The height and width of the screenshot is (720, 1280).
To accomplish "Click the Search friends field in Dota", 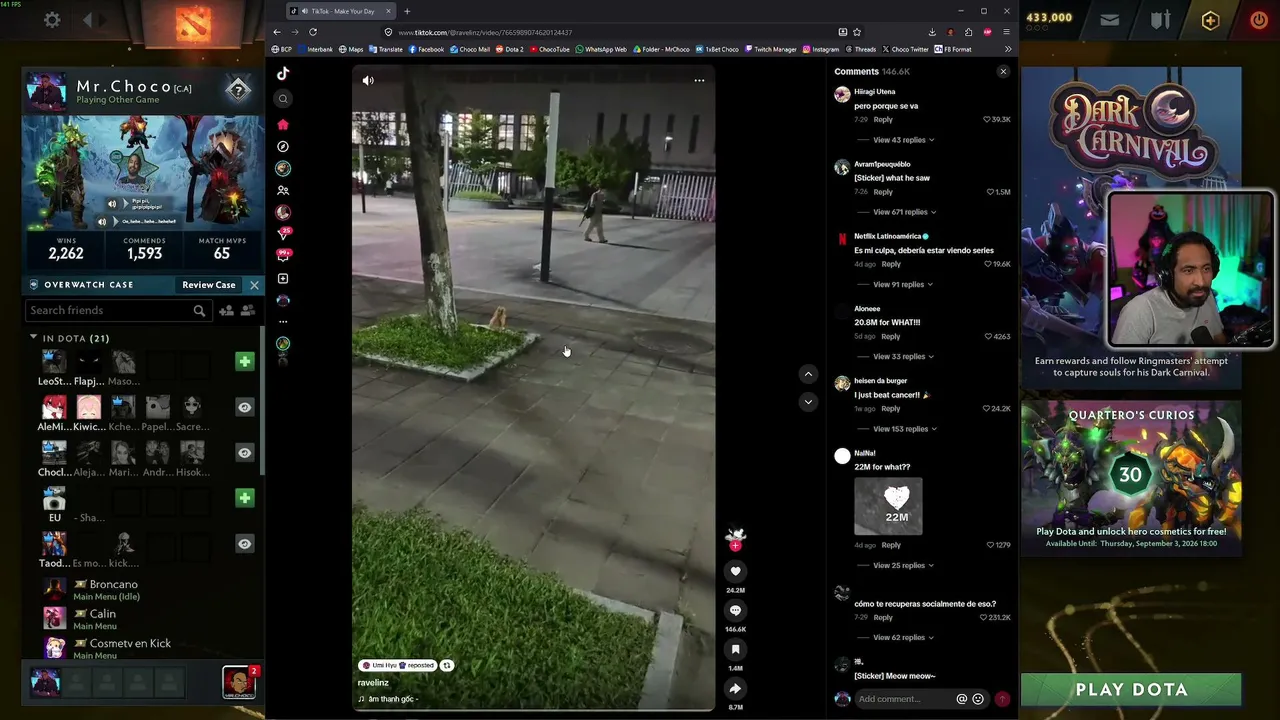I will tap(117, 311).
